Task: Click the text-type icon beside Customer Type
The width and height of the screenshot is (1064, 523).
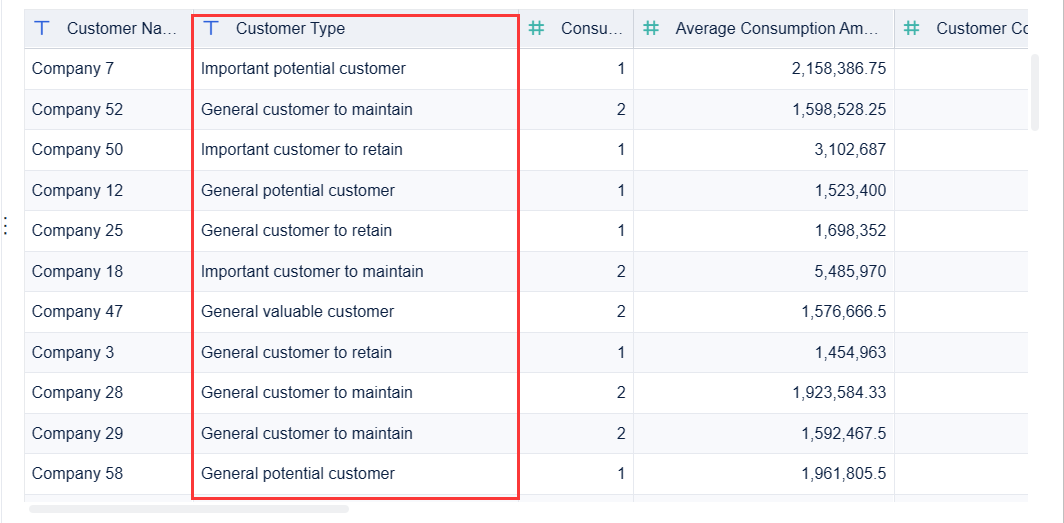Action: tap(211, 29)
